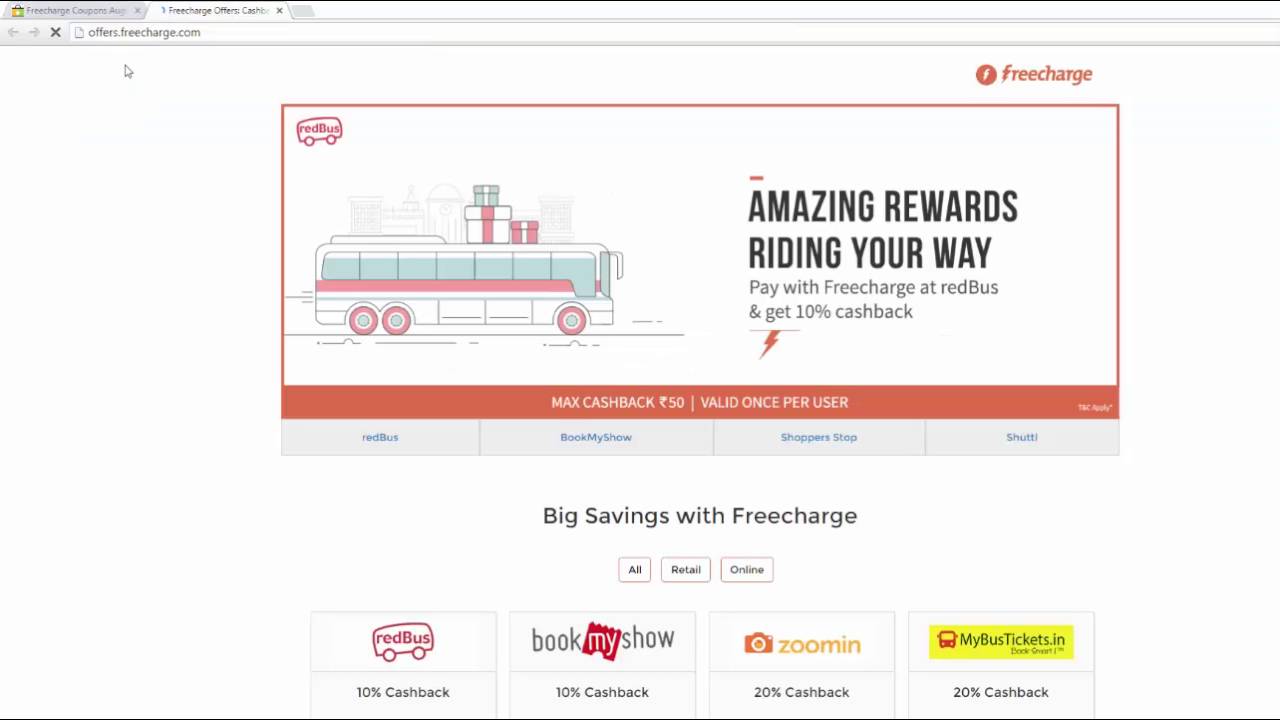The image size is (1280, 720).
Task: Select the redBus banner tab
Action: point(380,437)
